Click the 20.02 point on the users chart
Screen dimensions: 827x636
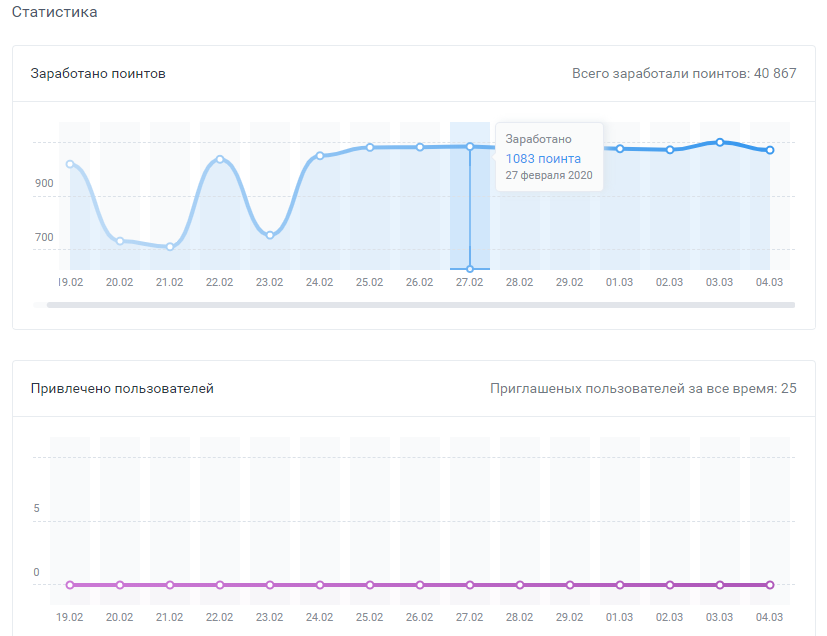coord(120,585)
